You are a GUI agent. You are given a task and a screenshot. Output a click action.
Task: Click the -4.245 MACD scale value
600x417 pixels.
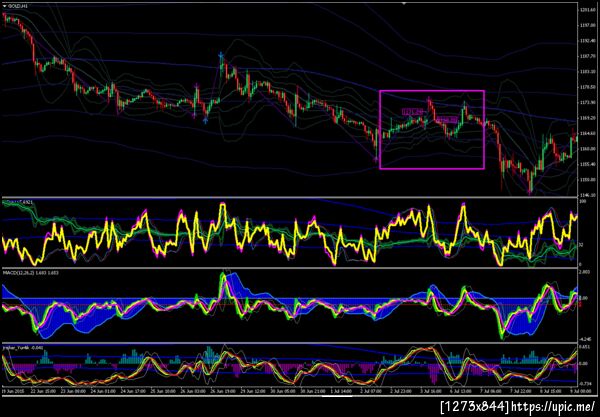pyautogui.click(x=585, y=339)
